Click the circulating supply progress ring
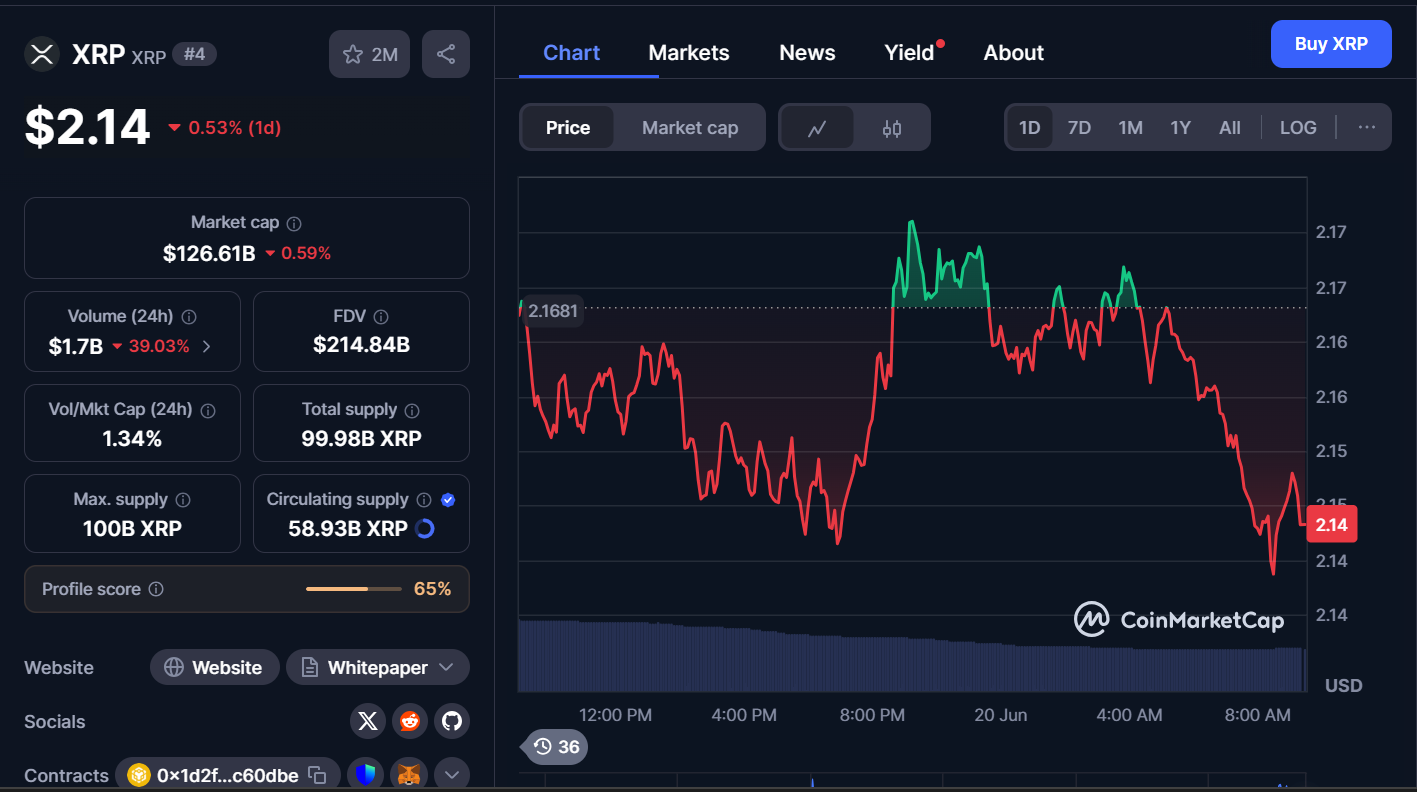 click(x=425, y=528)
